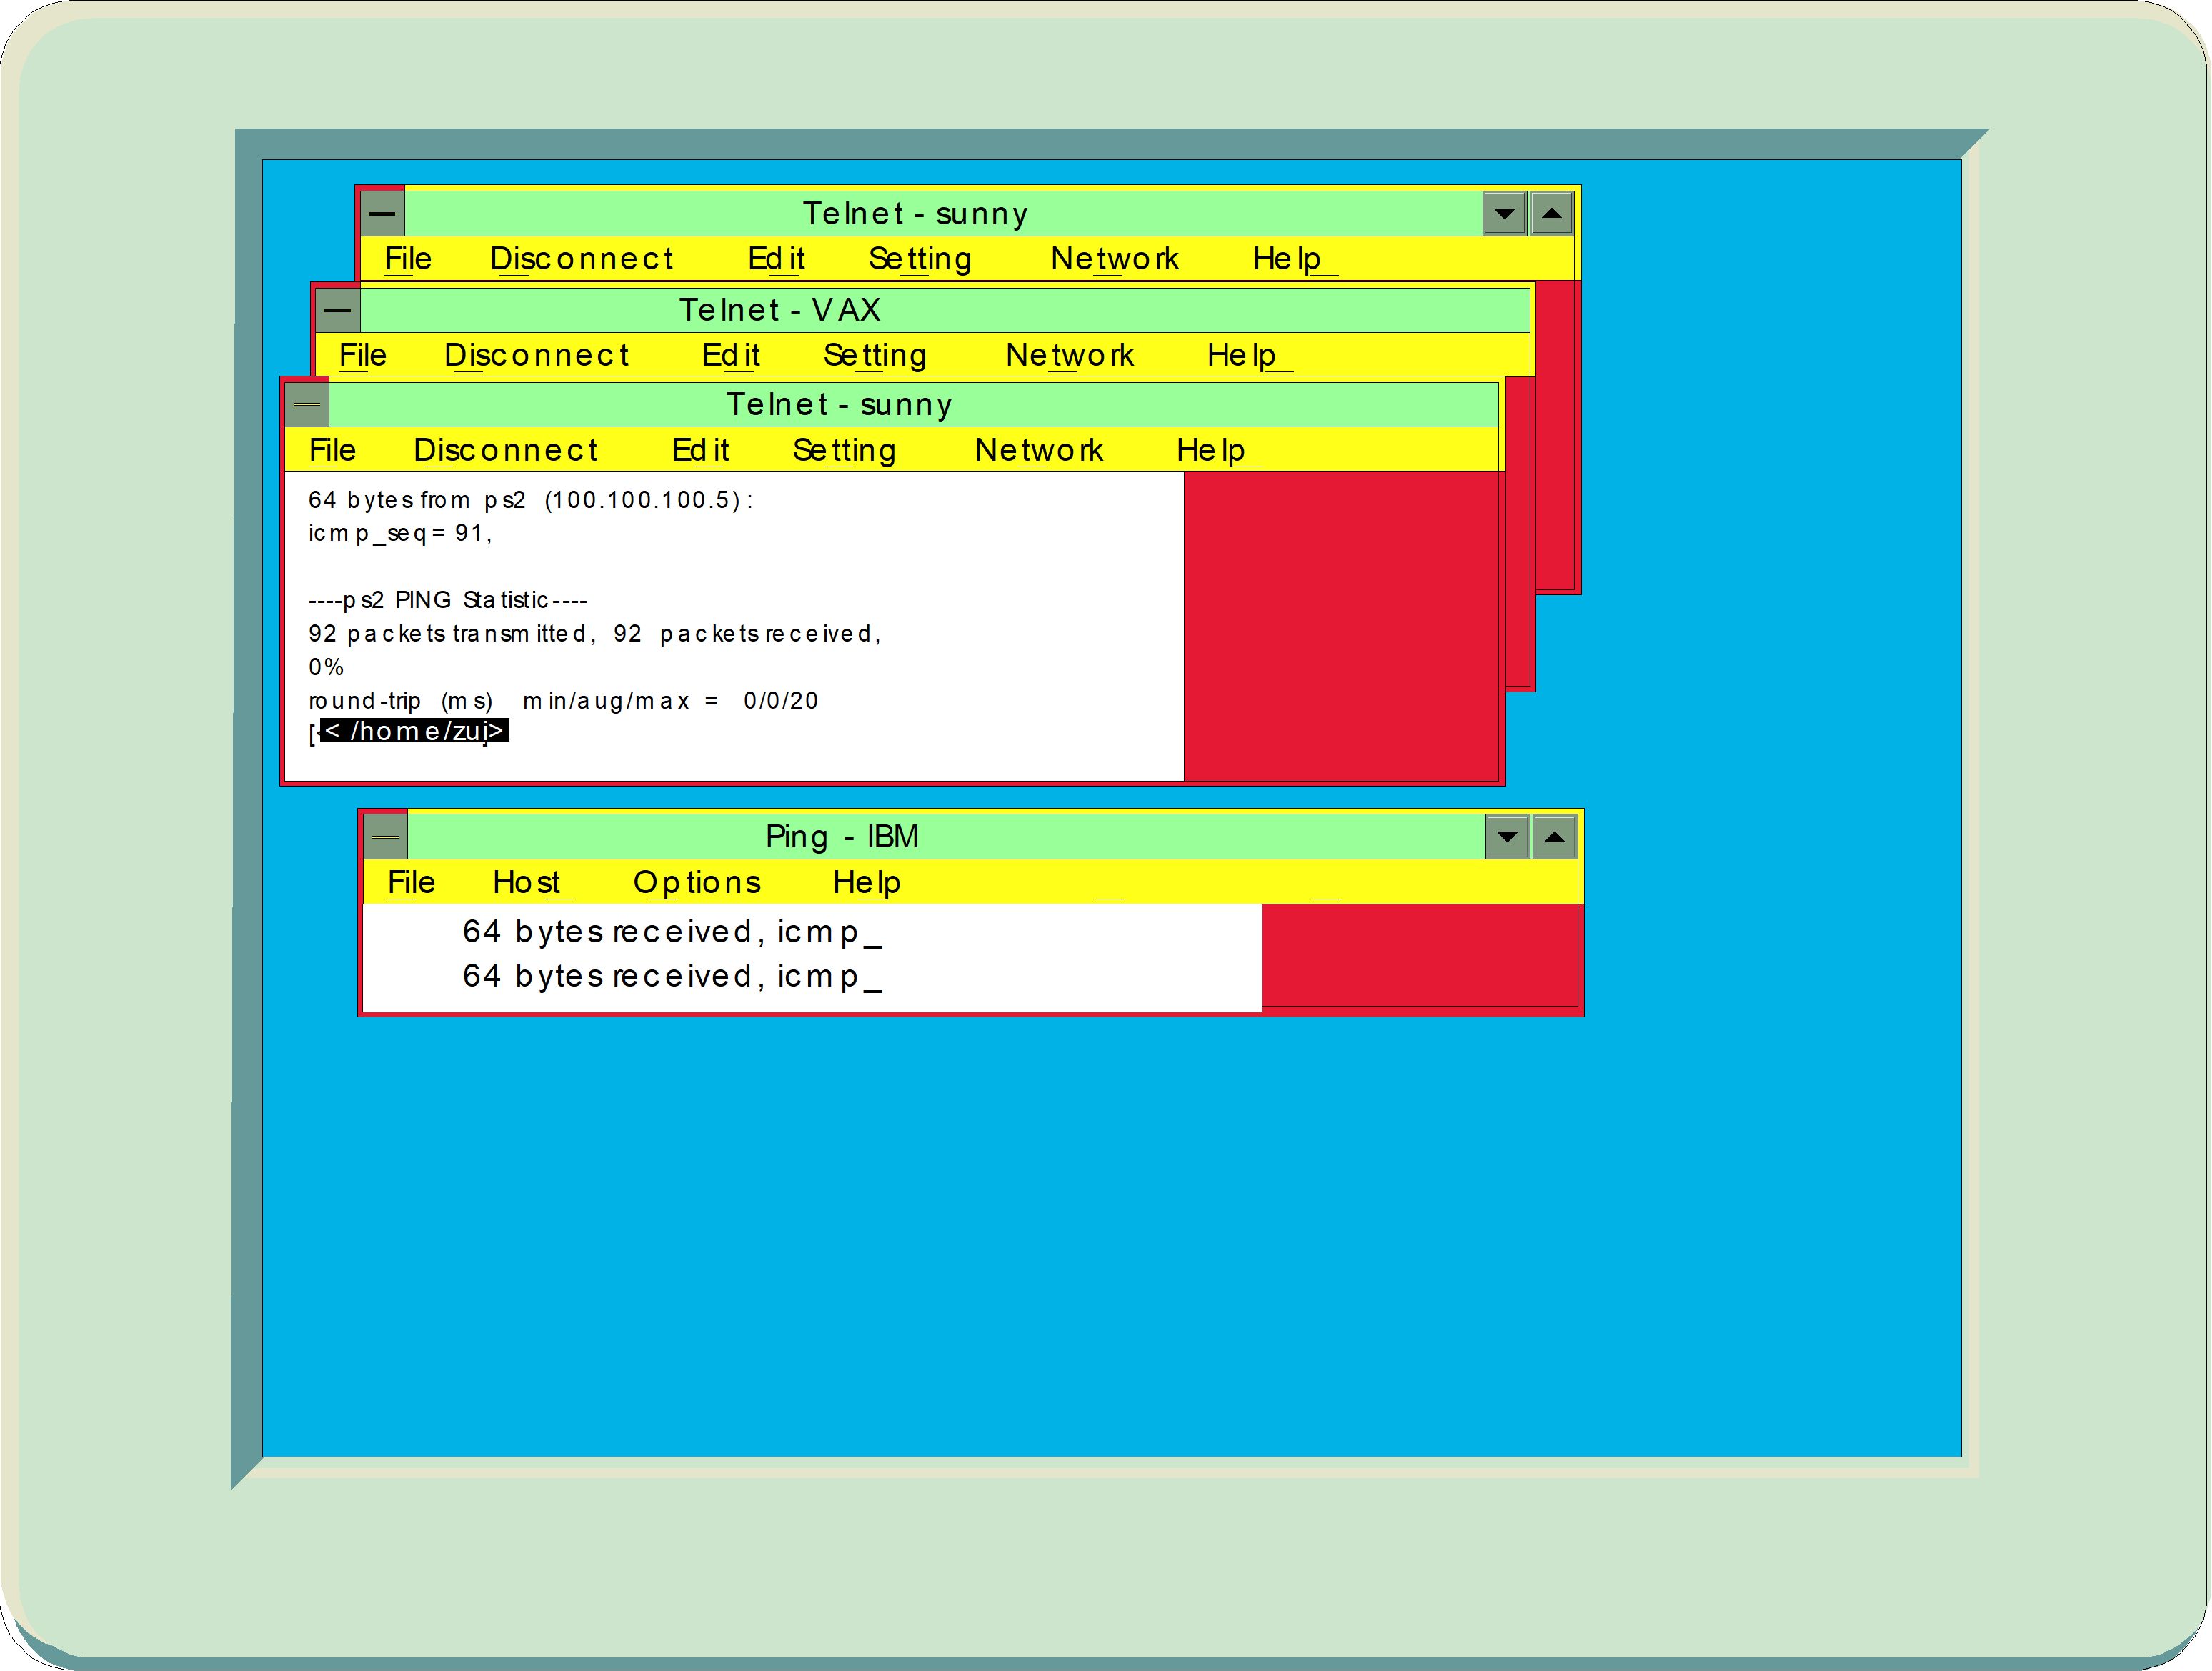Open Network menu in front Telnet sunny window

(x=1038, y=451)
